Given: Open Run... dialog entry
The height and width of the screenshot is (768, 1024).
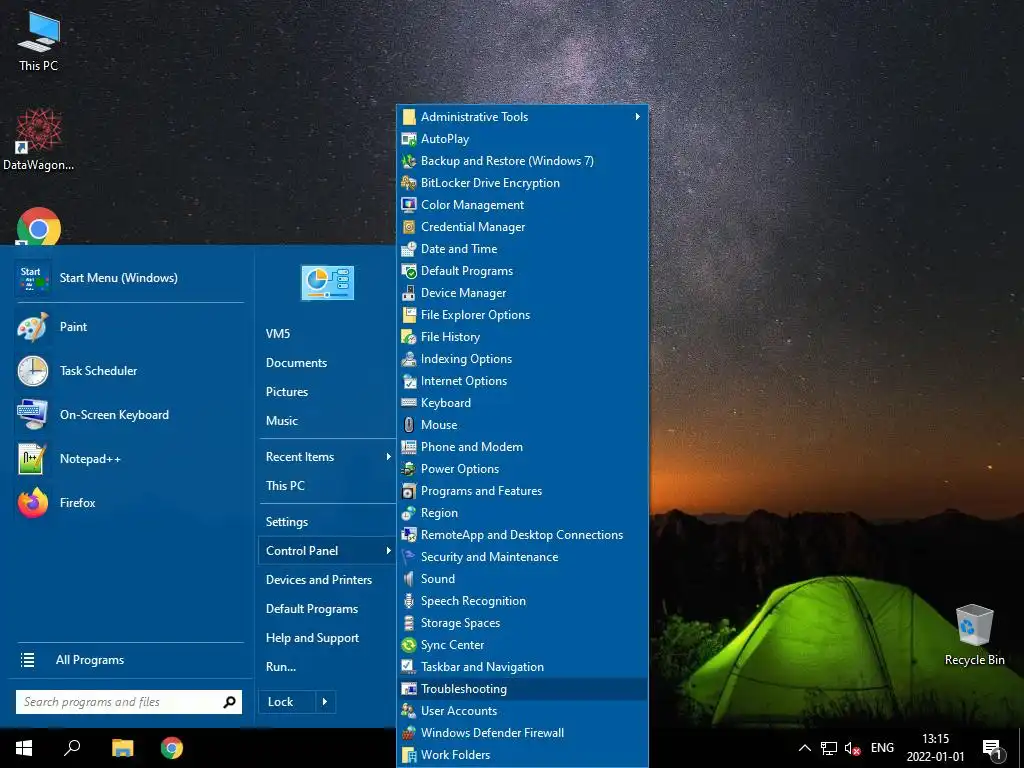Looking at the screenshot, I should pos(327,667).
